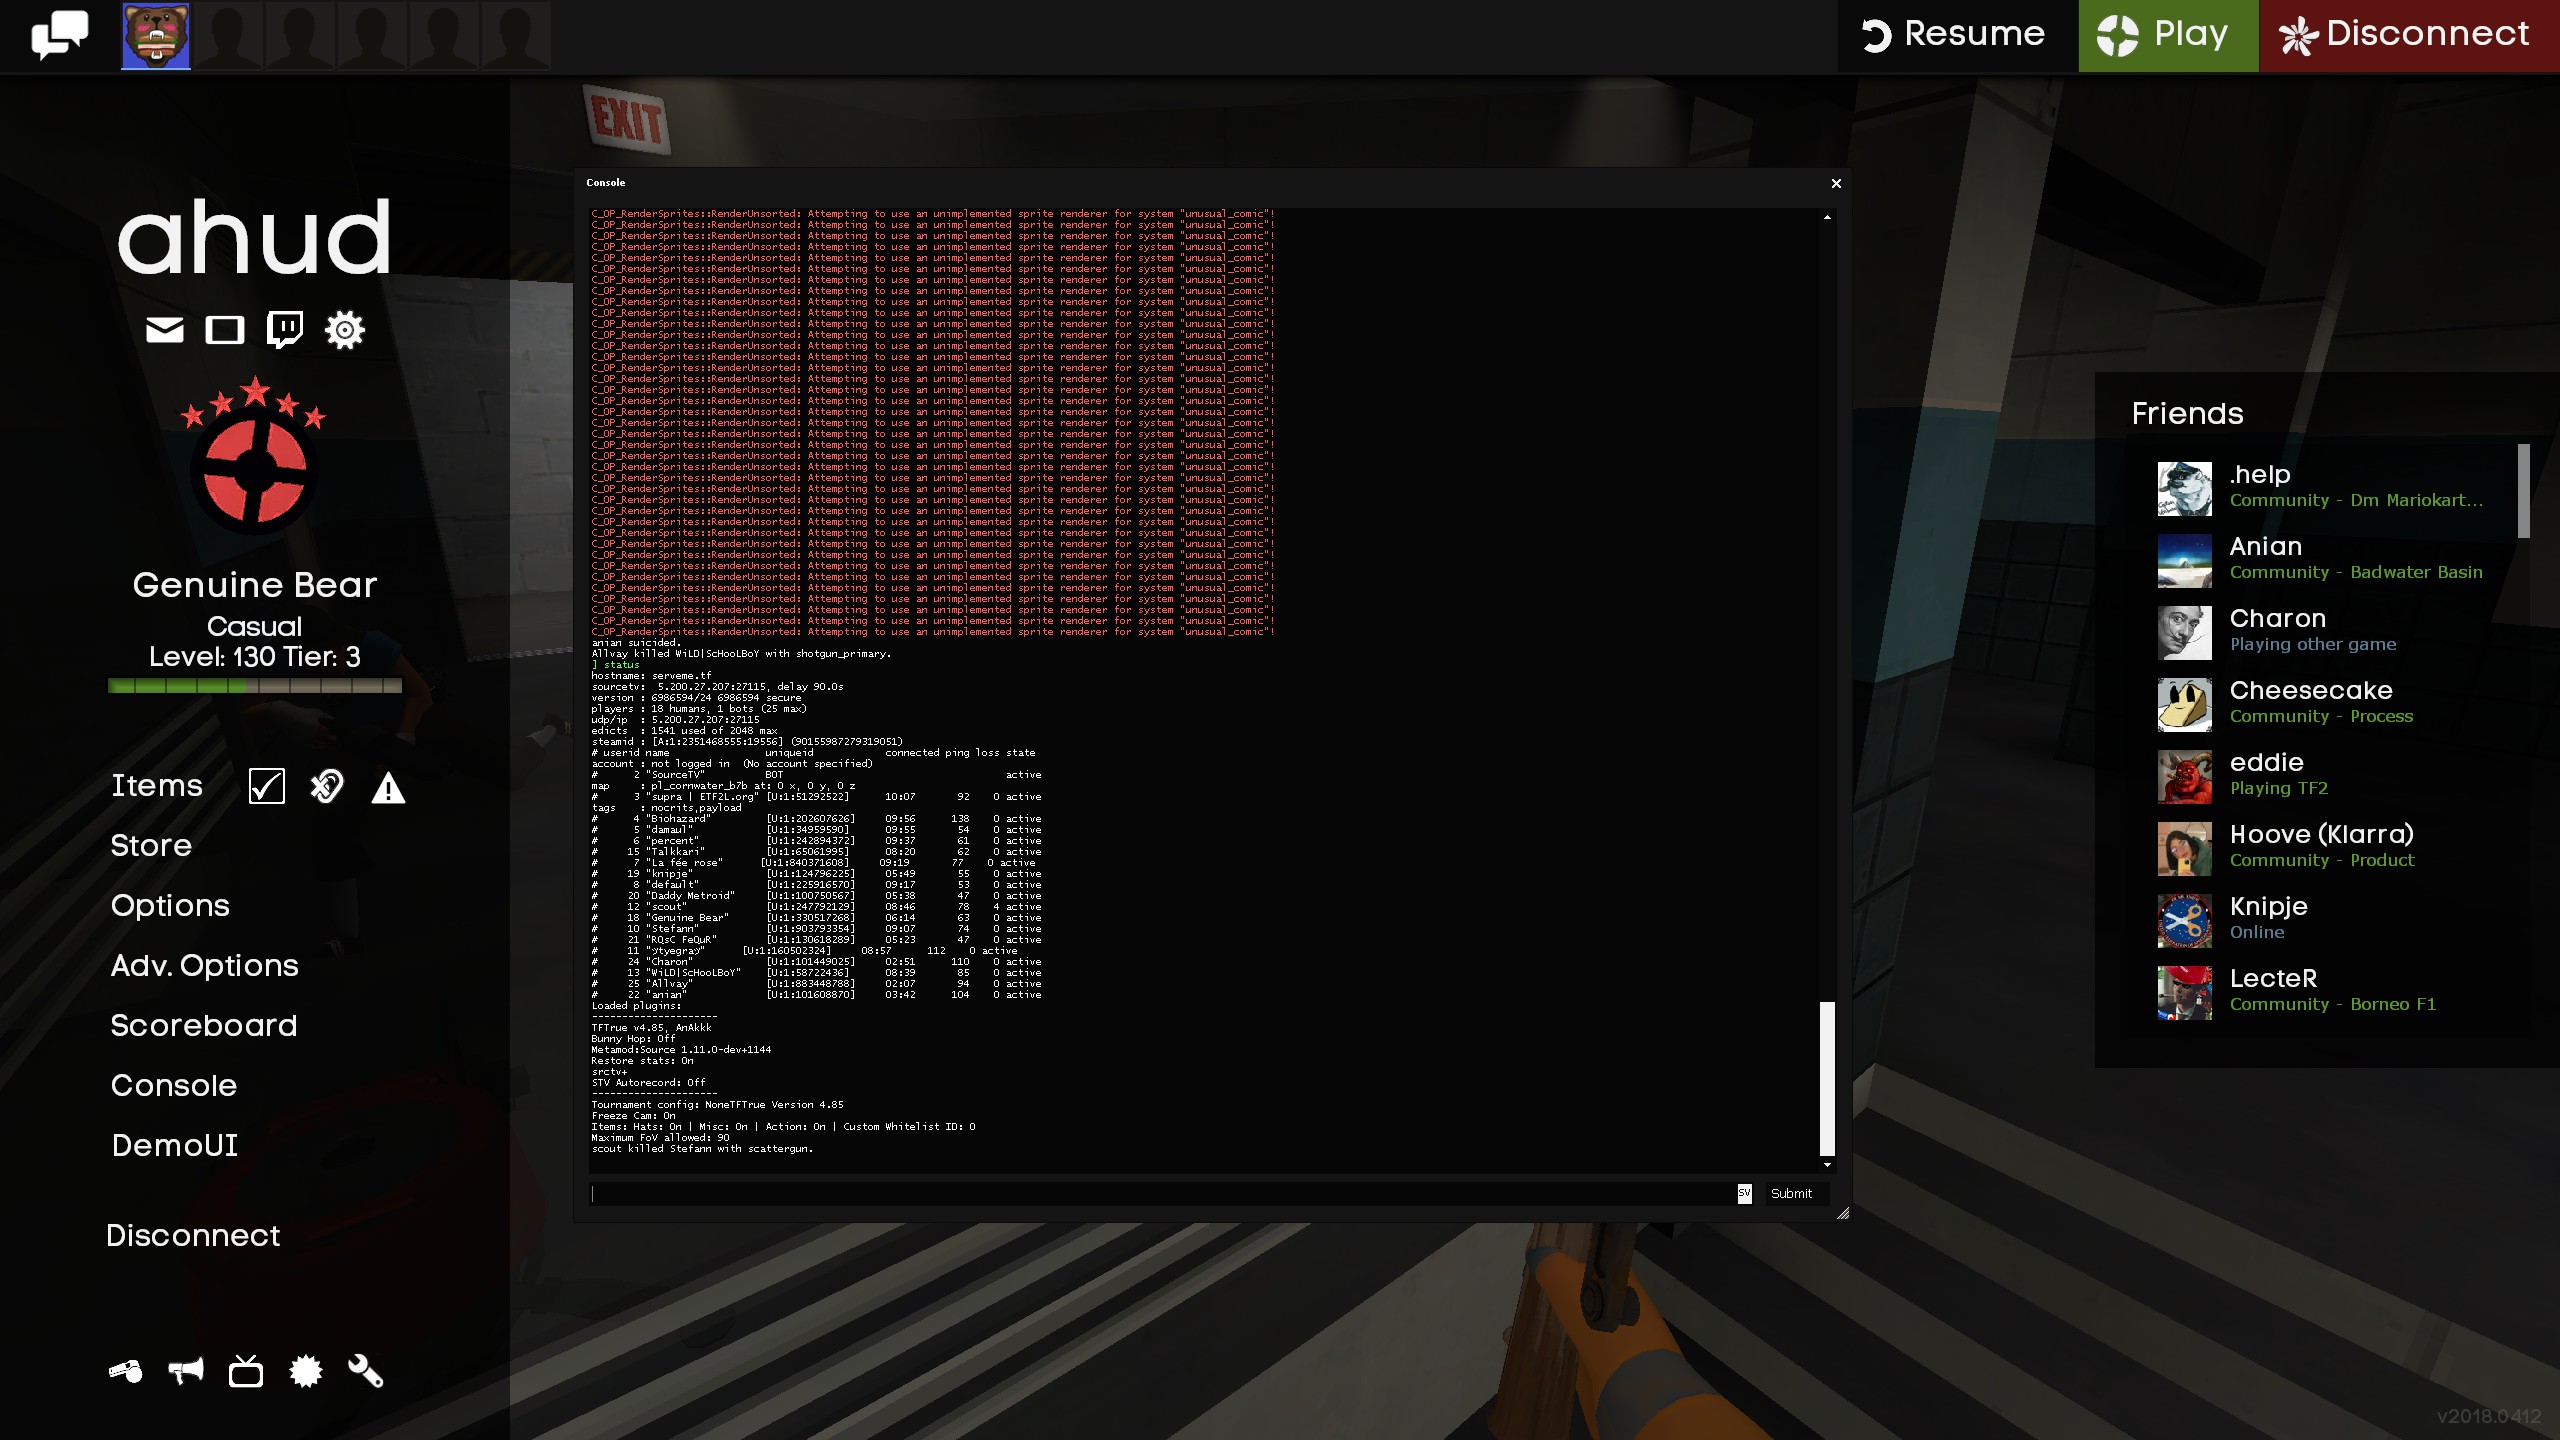Image resolution: width=2560 pixels, height=1440 pixels.
Task: Open Adv. Options
Action: 205,966
